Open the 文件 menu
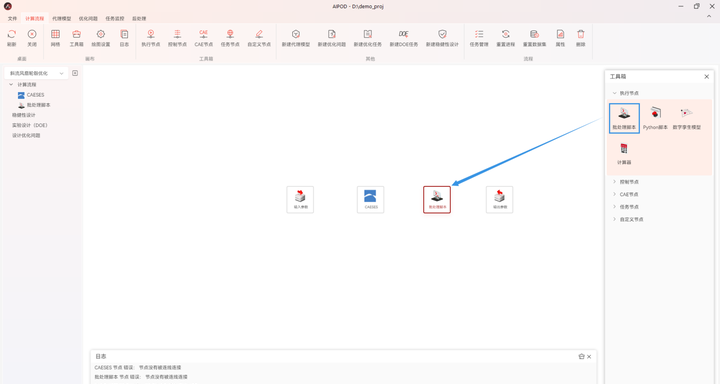The image size is (720, 384). coord(12,18)
